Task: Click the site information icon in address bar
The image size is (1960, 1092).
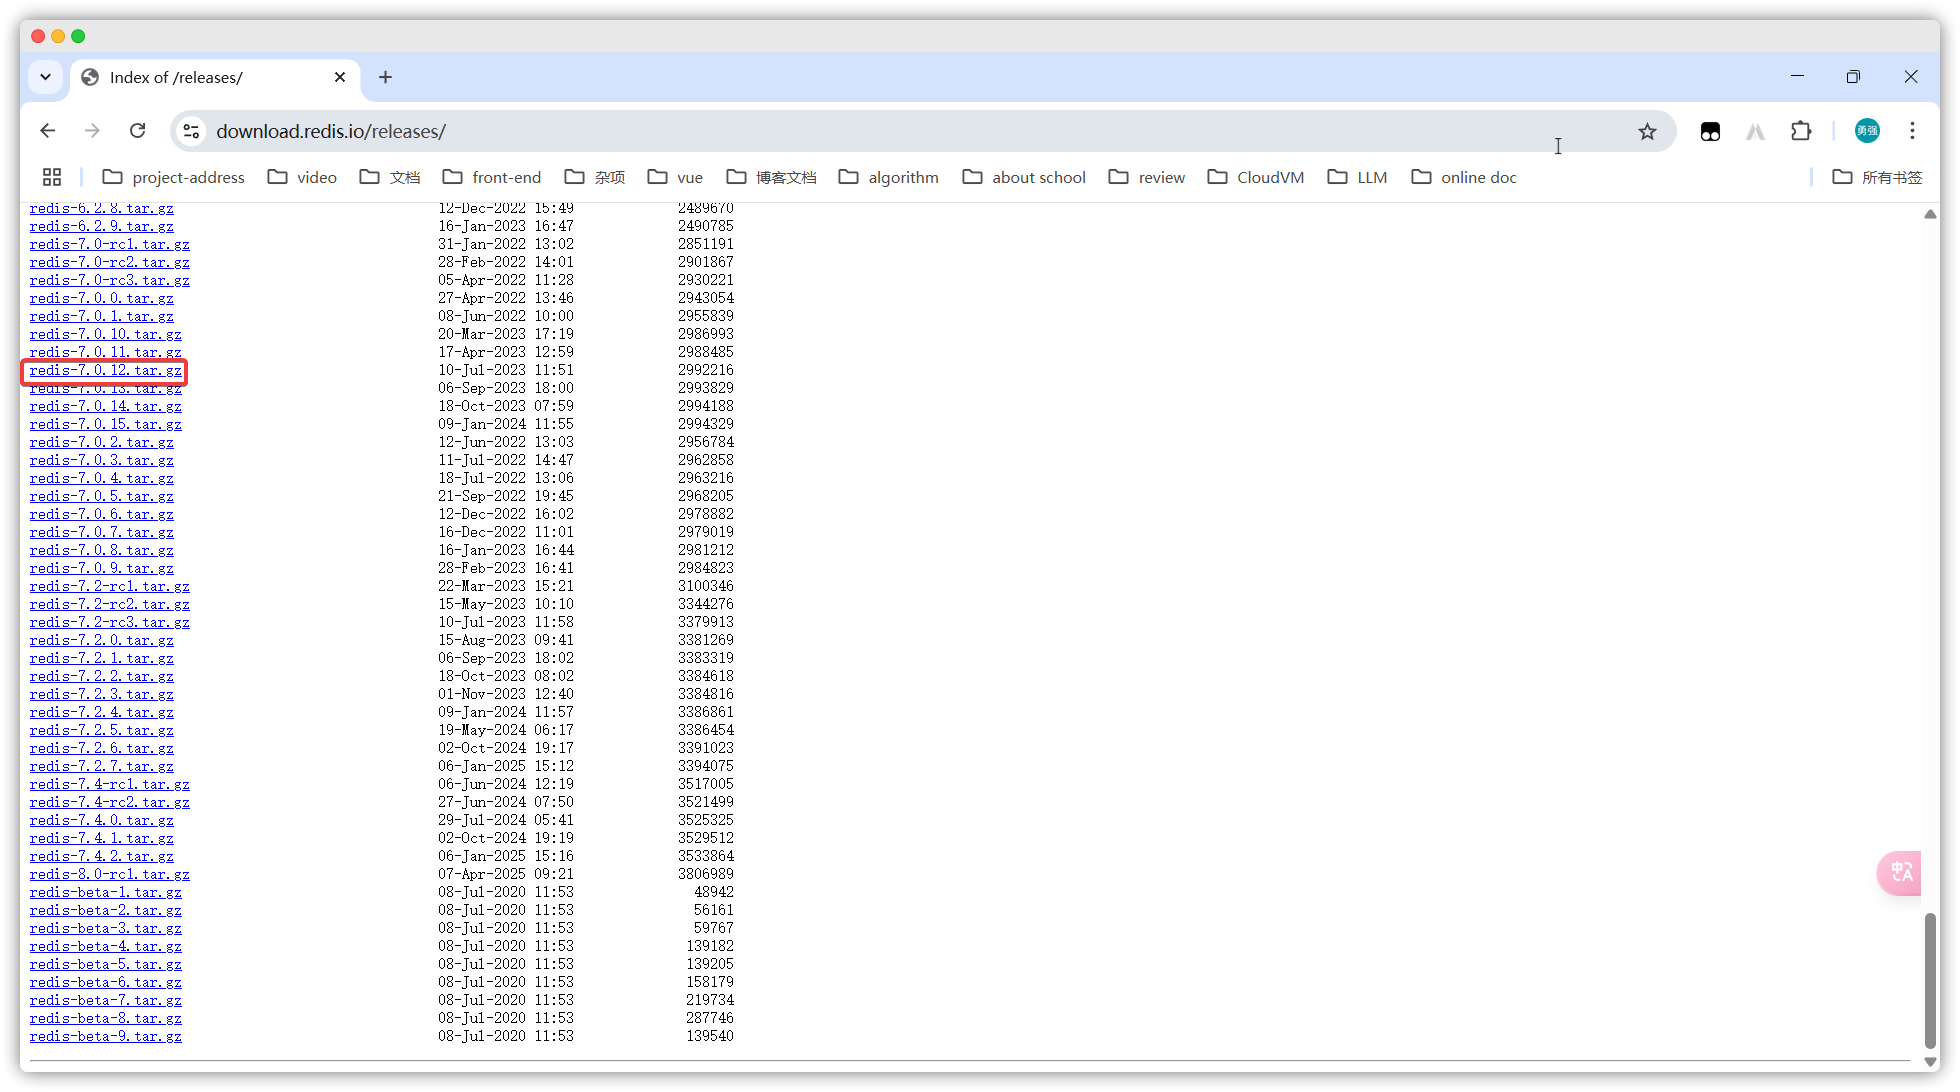Action: click(x=192, y=131)
